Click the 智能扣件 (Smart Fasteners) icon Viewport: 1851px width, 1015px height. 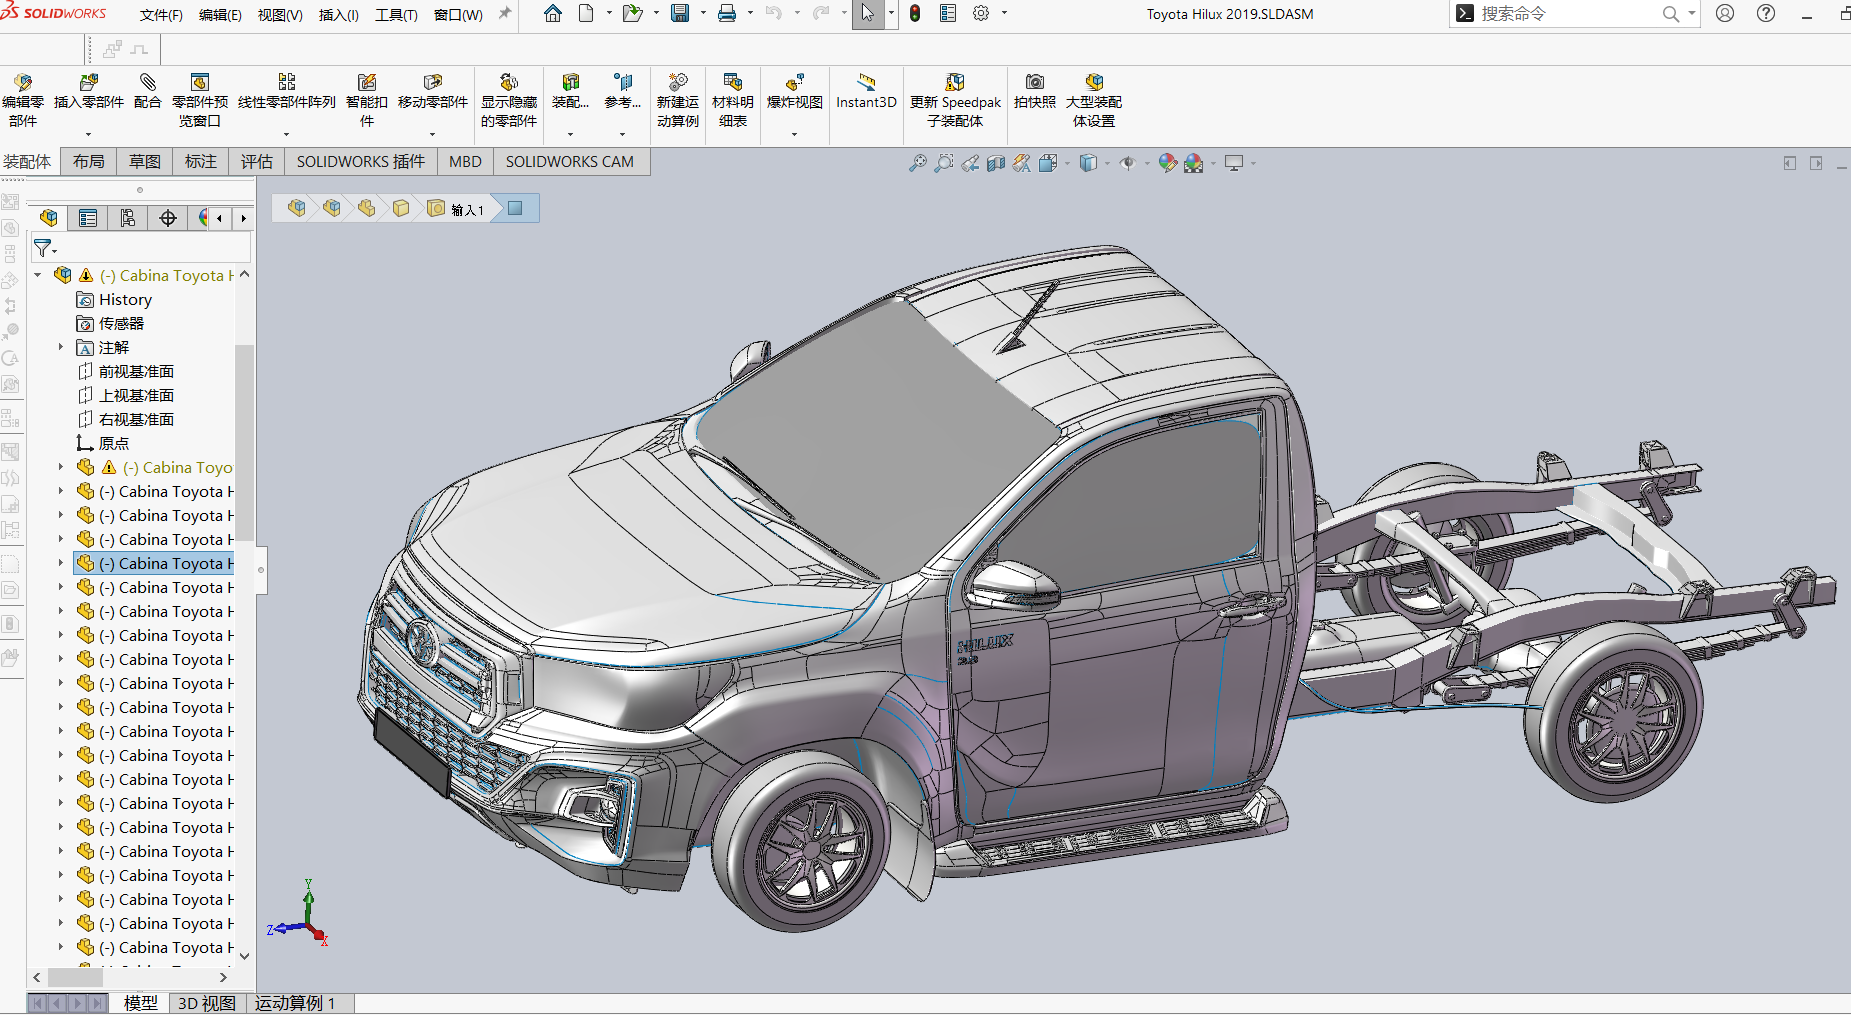(367, 83)
